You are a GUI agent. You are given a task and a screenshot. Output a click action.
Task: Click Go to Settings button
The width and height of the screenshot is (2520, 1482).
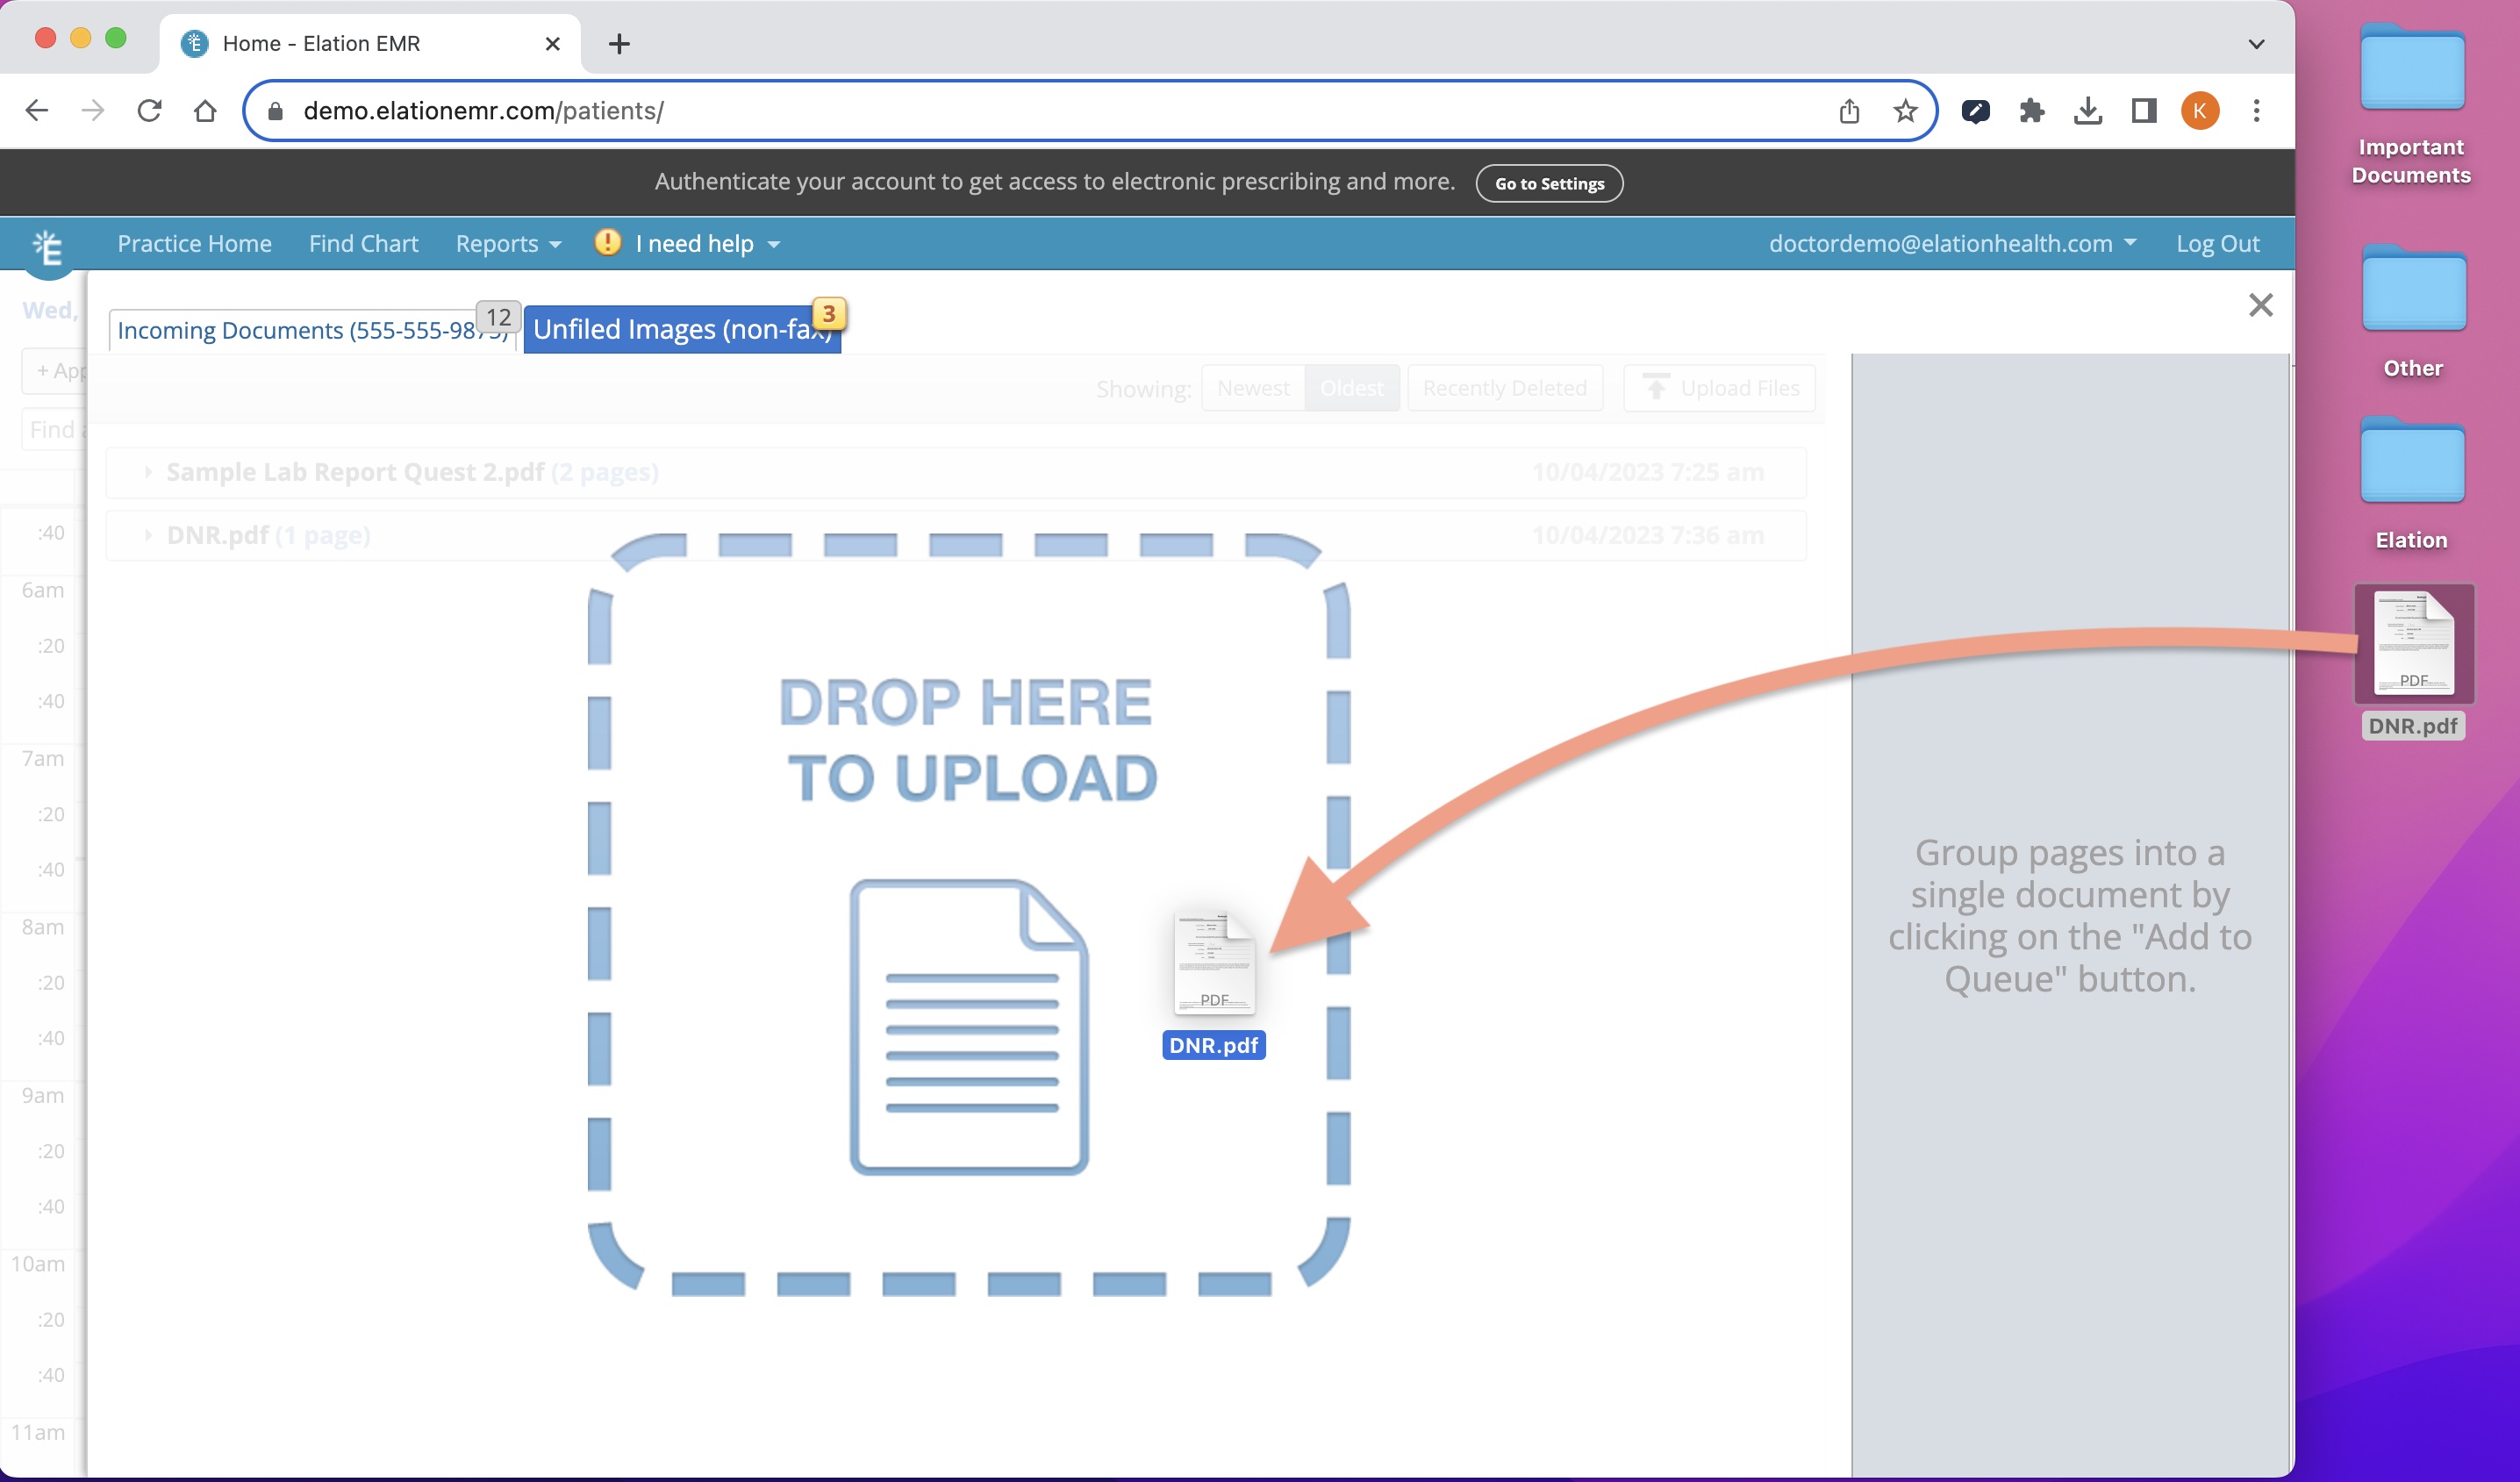pos(1549,183)
